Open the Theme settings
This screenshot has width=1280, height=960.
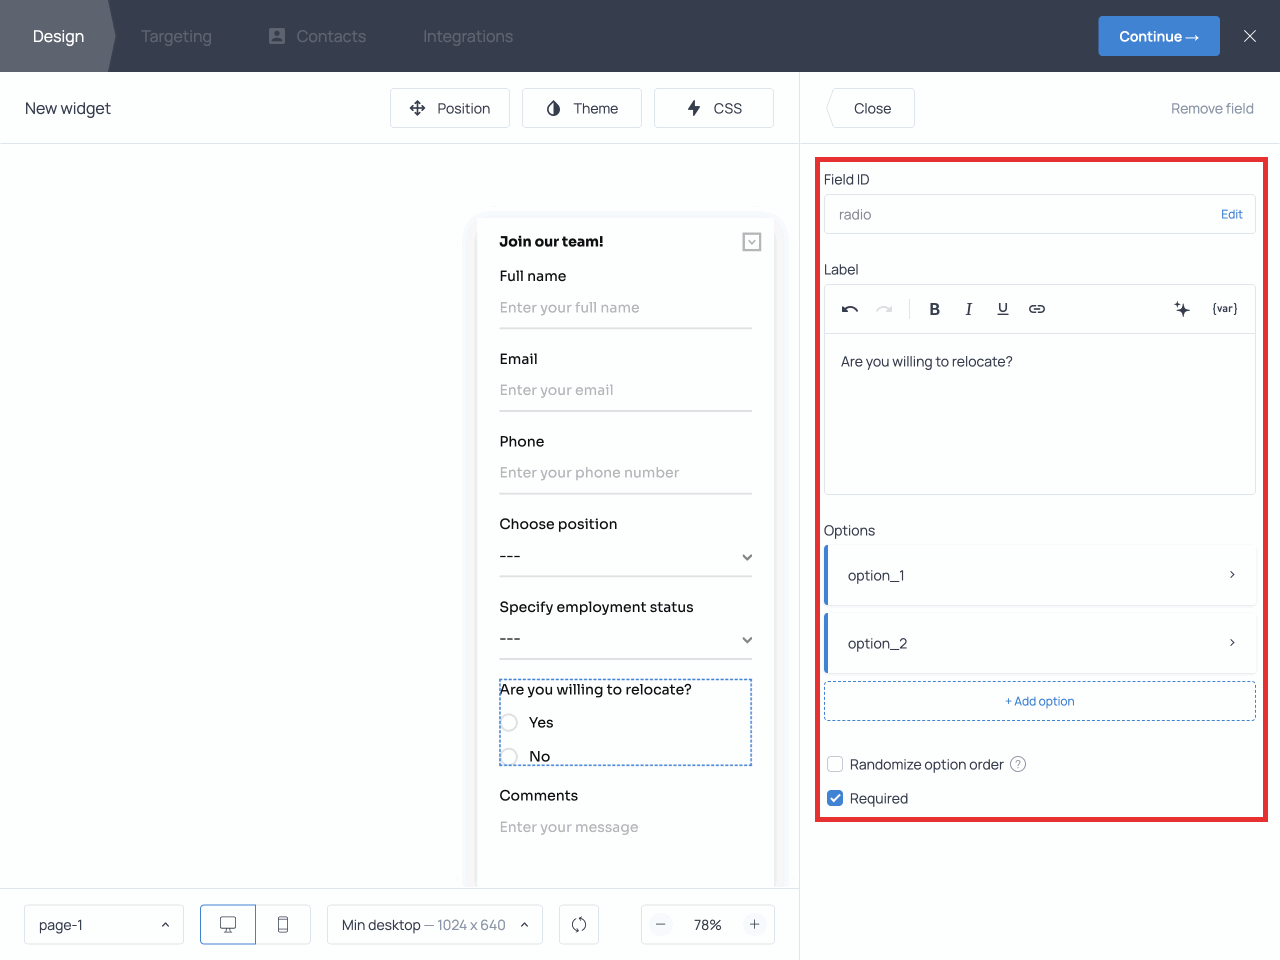point(581,107)
